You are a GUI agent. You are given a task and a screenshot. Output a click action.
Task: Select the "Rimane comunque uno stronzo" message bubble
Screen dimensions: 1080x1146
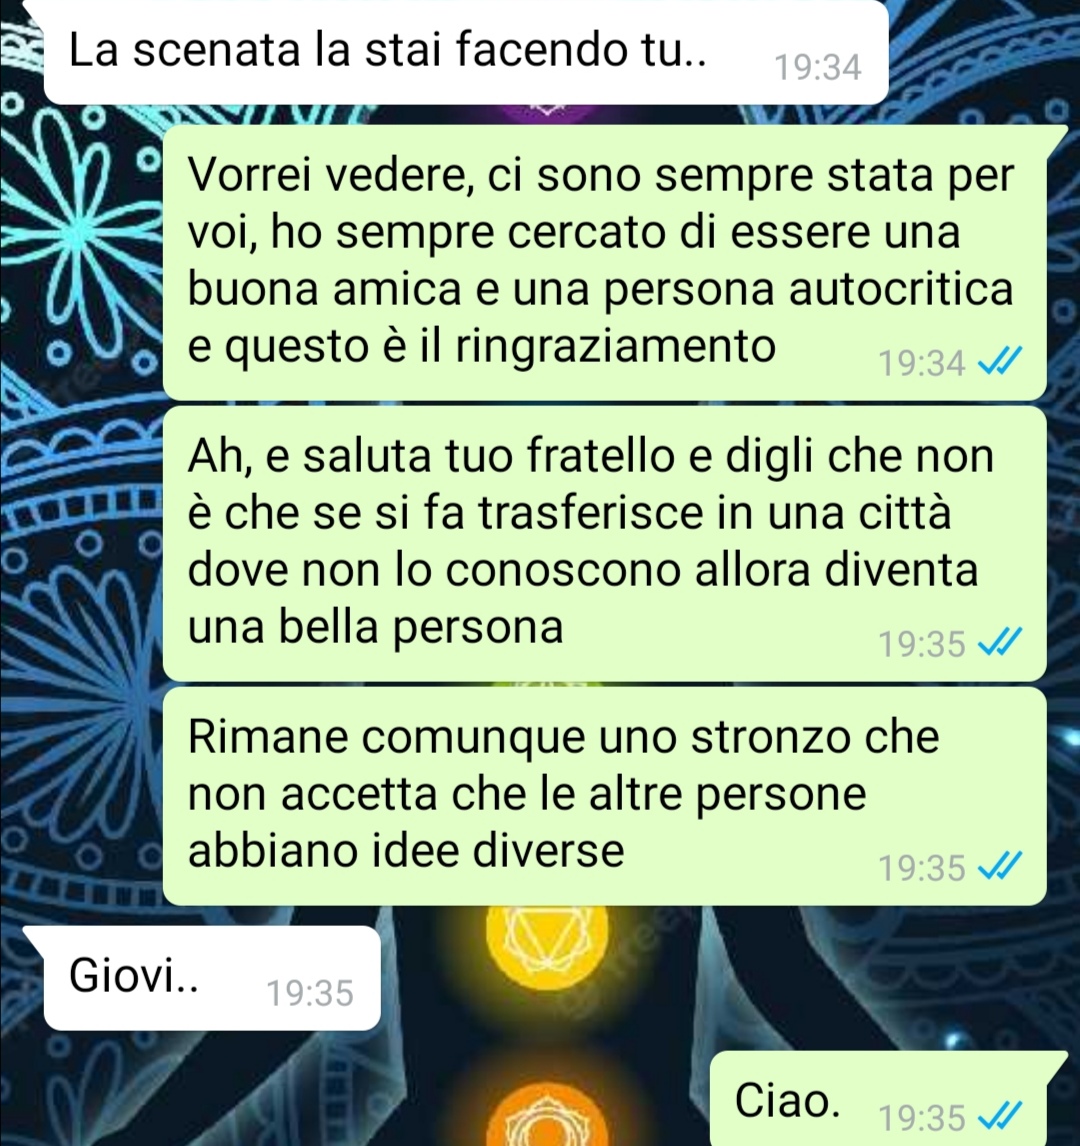click(x=604, y=796)
